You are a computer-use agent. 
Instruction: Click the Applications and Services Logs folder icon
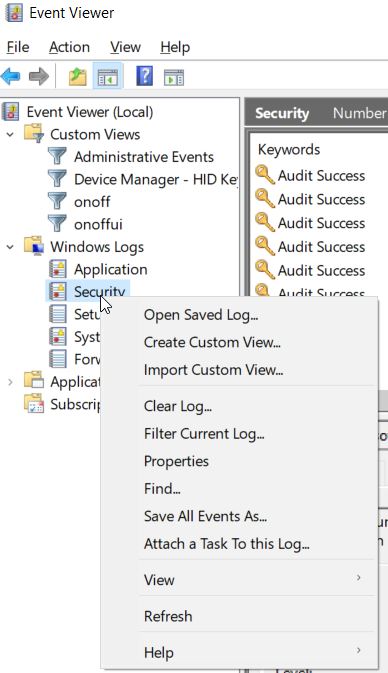[34, 381]
